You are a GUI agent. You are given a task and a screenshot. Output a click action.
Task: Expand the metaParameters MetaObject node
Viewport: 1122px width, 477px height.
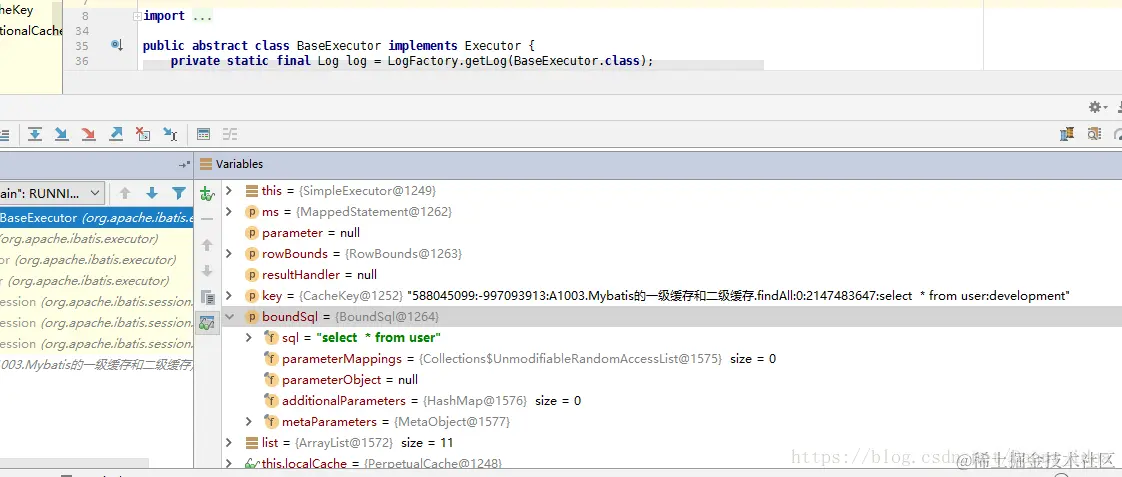[248, 421]
